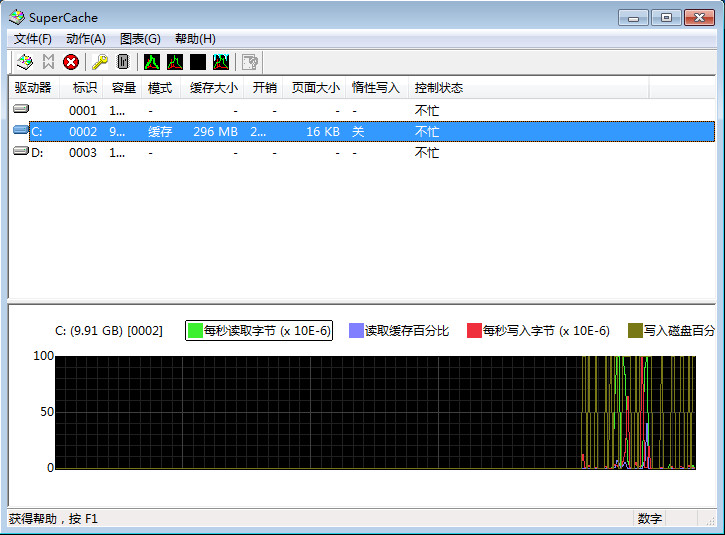
Task: Click the SuperCache disk icon in toolbar
Action: [x=25, y=61]
